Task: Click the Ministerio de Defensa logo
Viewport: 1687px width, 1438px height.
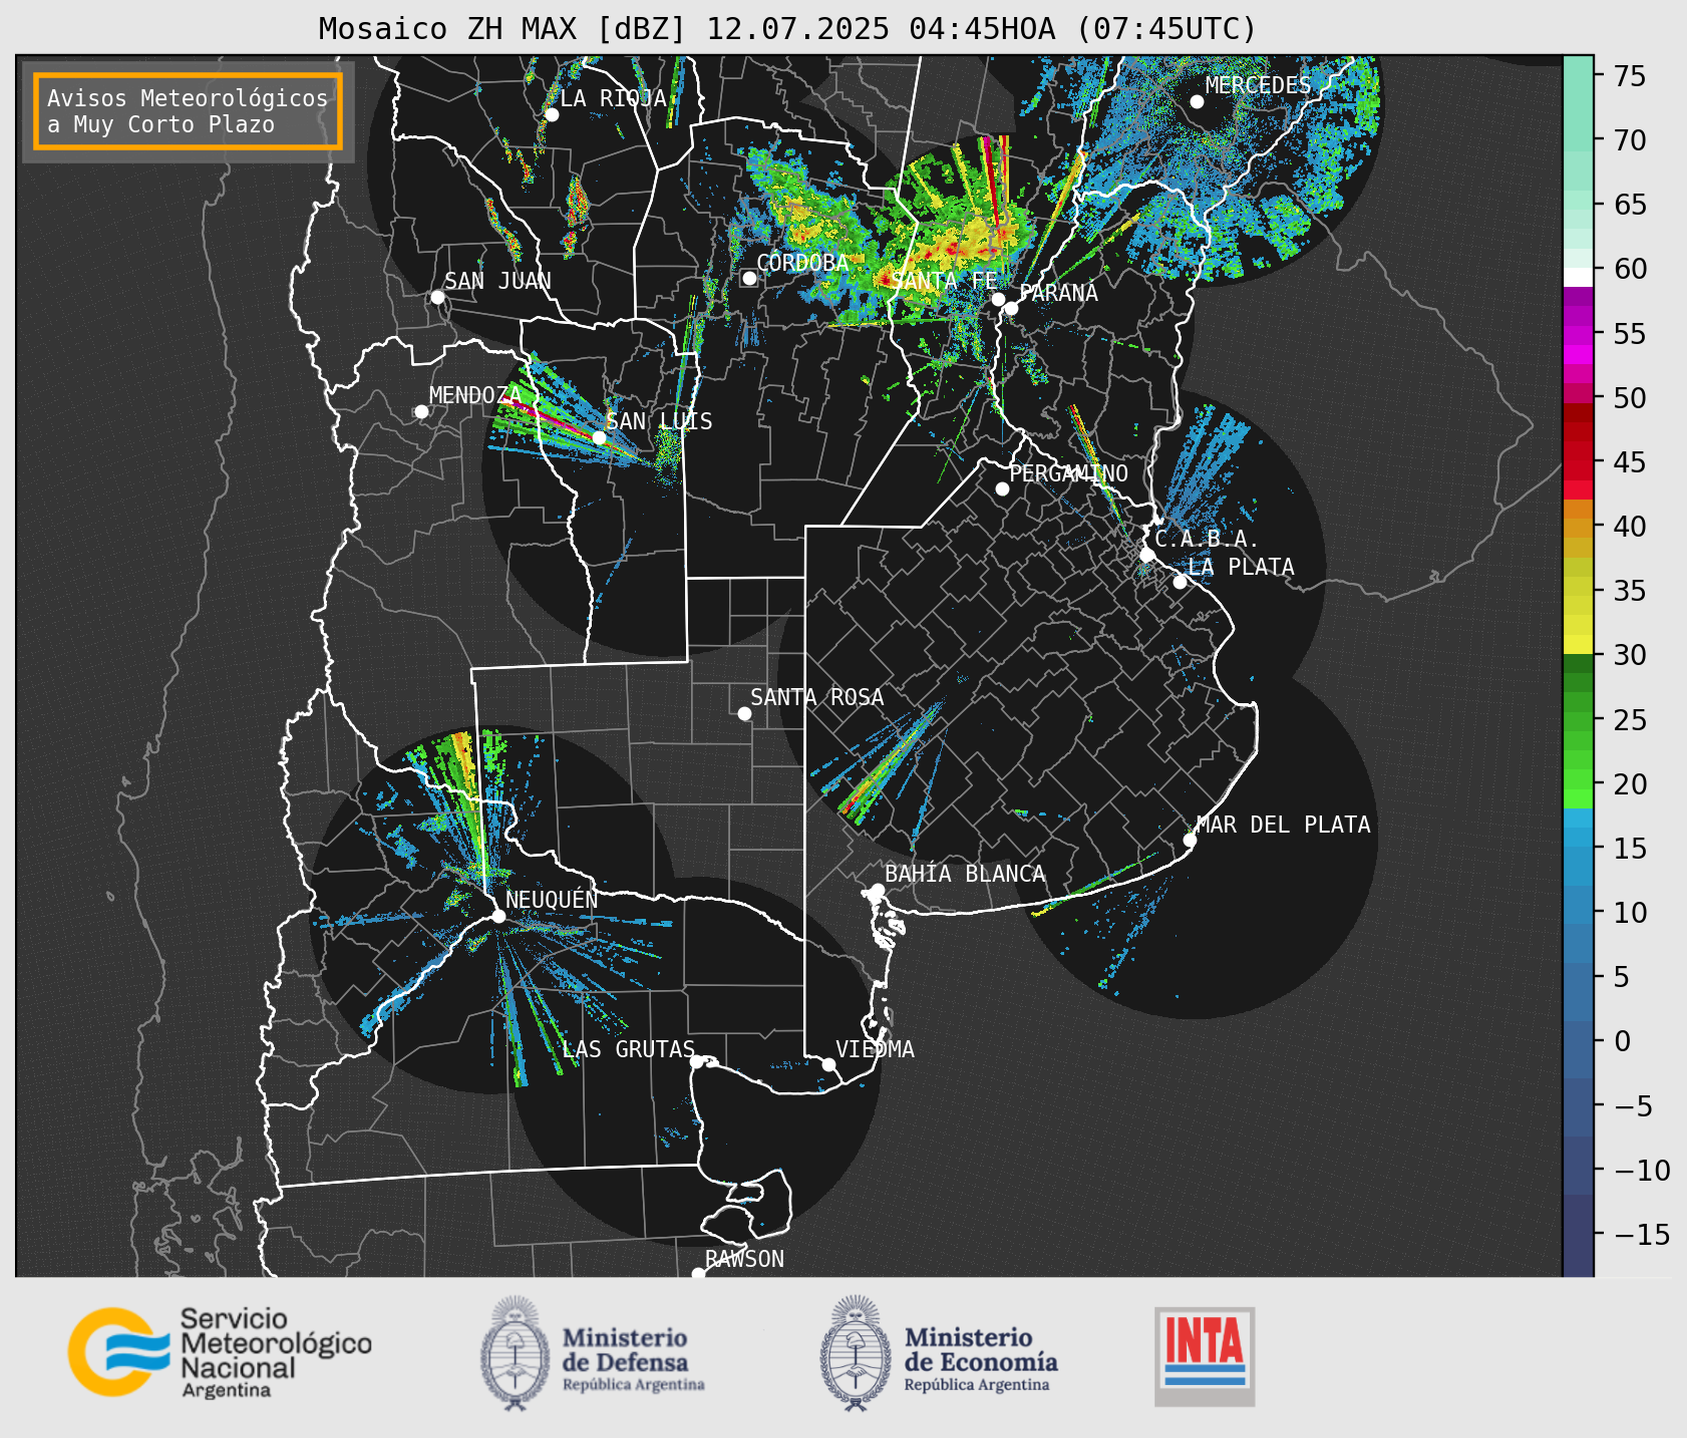Action: click(592, 1354)
